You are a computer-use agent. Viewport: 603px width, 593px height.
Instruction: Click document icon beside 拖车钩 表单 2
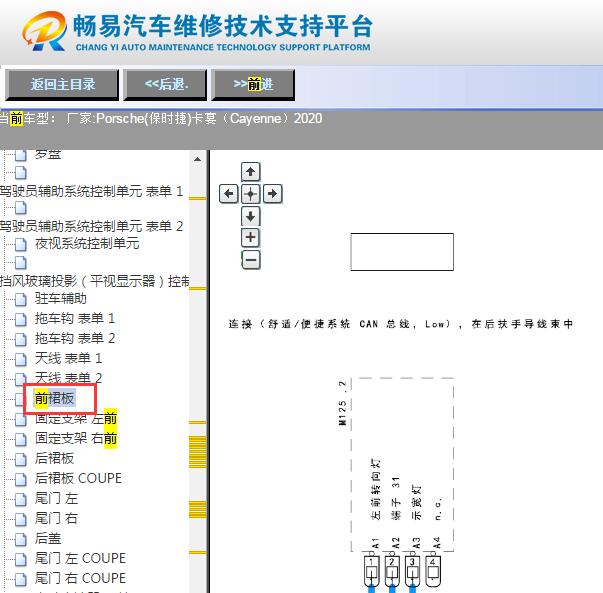(20, 339)
